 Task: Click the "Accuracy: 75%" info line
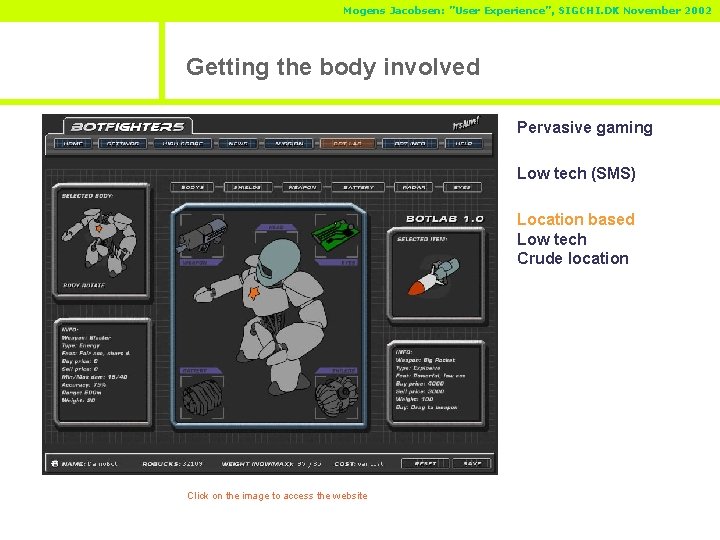[x=84, y=385]
